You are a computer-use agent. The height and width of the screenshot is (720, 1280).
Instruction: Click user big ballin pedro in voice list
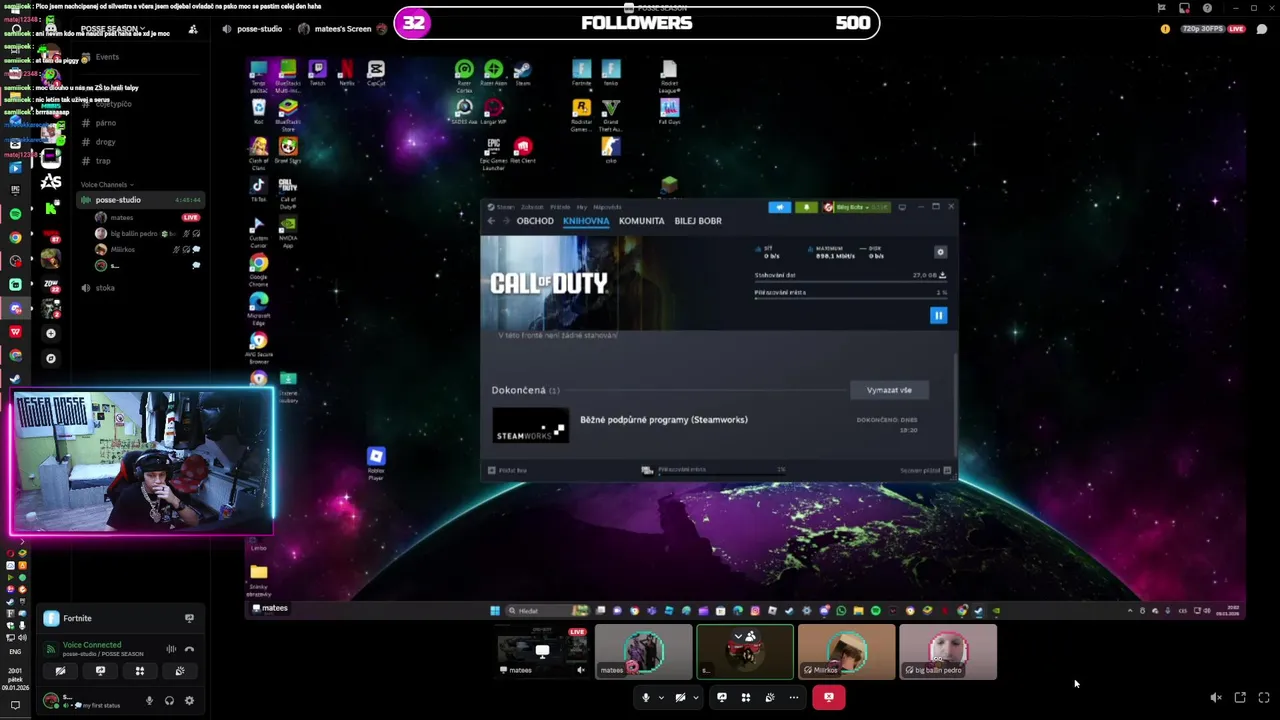click(134, 233)
